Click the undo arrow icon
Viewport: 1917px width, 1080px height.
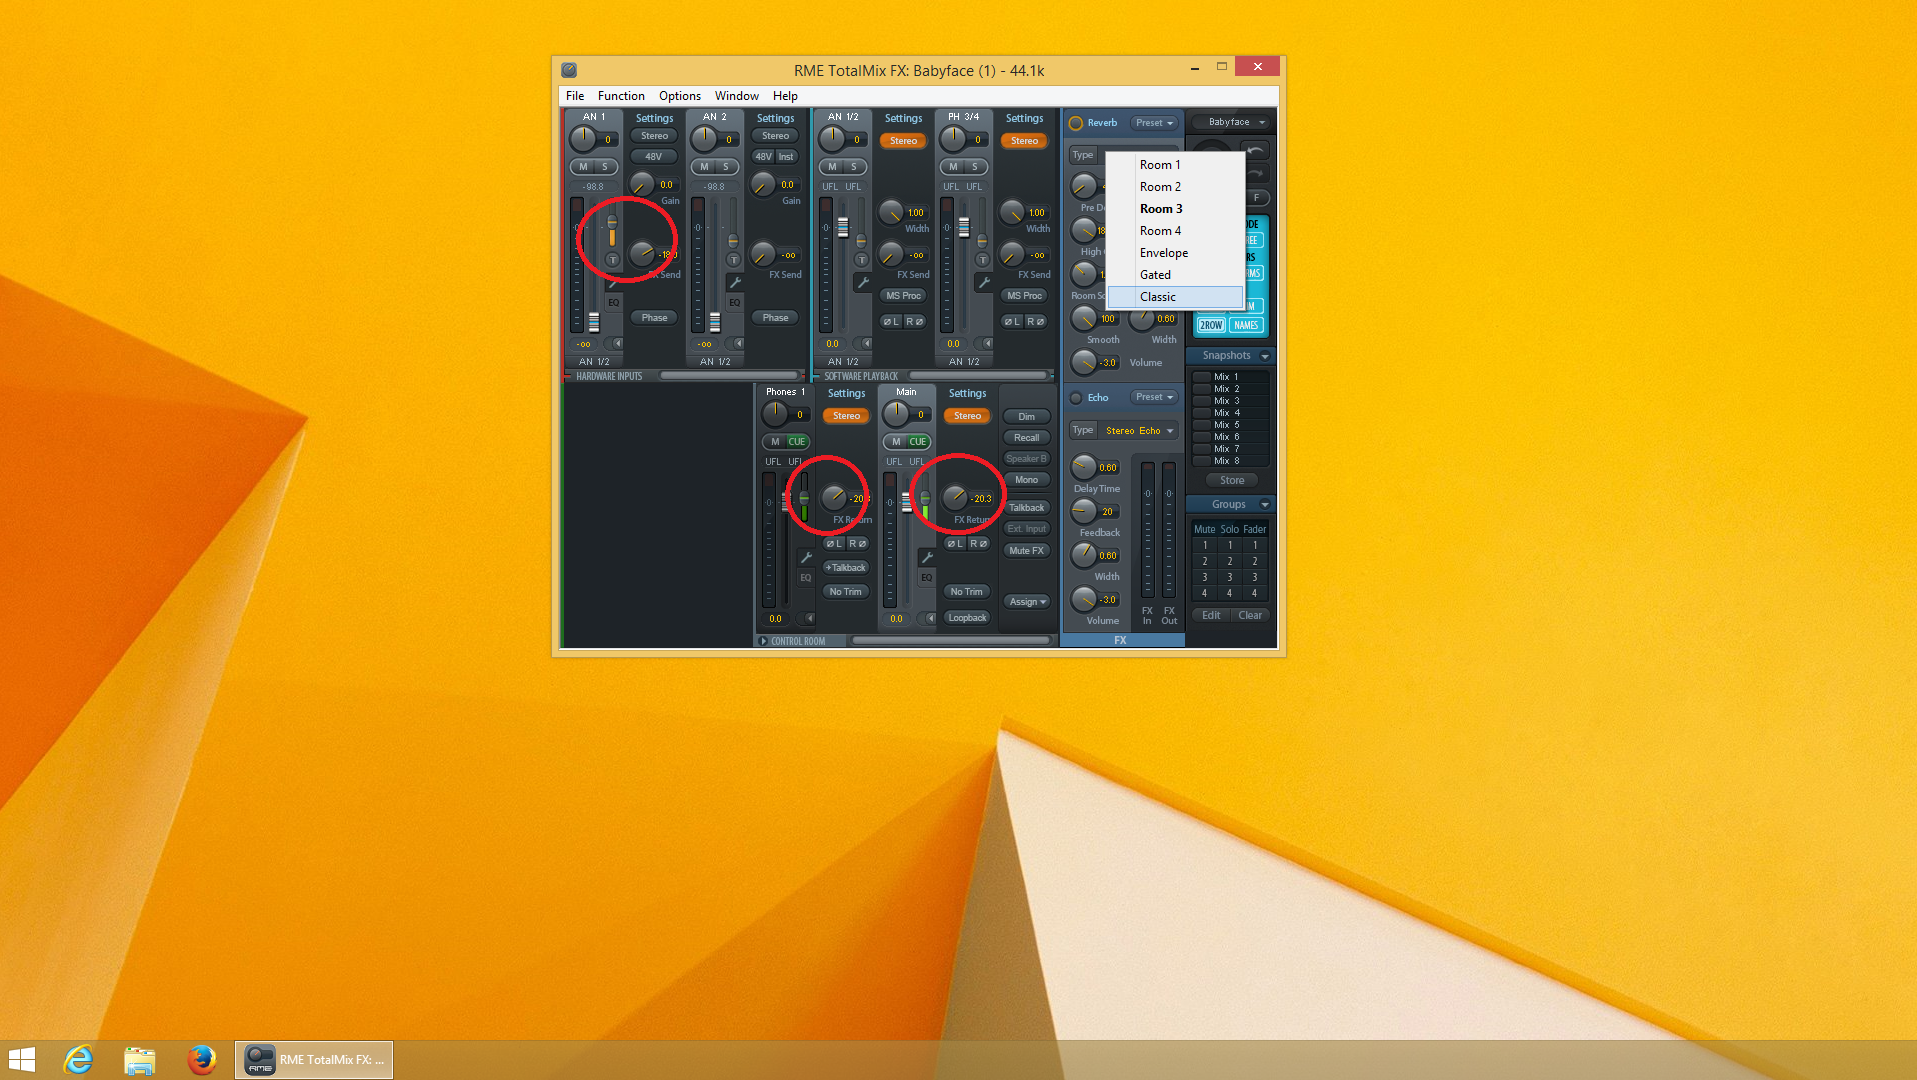coord(1255,150)
